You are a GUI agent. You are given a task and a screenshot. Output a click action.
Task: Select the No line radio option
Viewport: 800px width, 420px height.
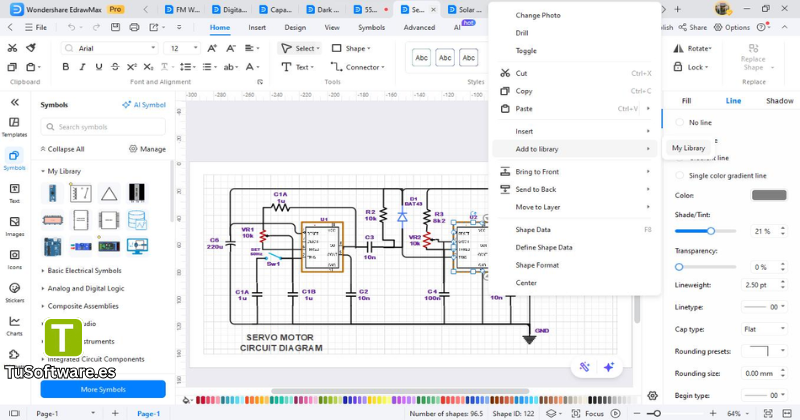coord(679,122)
